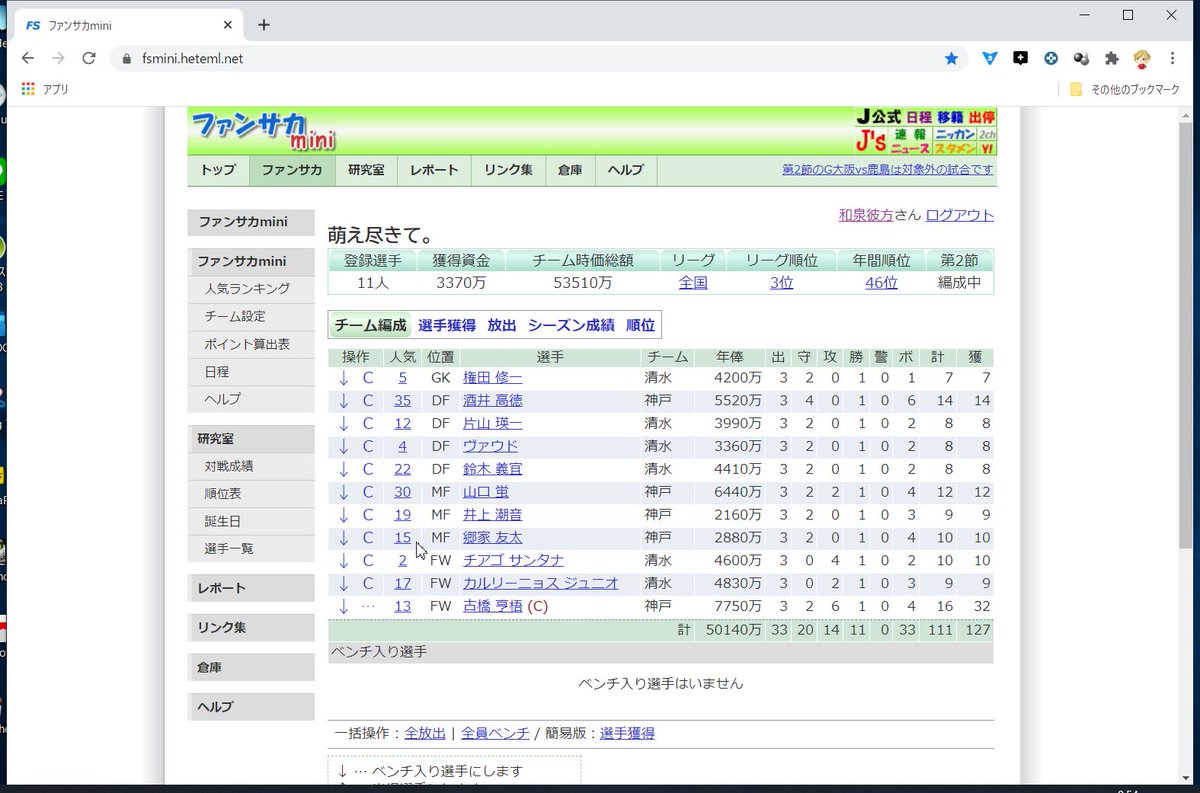The image size is (1200, 793).
Task: Bench 古橋 亨梧 using the down arrow
Action: pos(343,606)
